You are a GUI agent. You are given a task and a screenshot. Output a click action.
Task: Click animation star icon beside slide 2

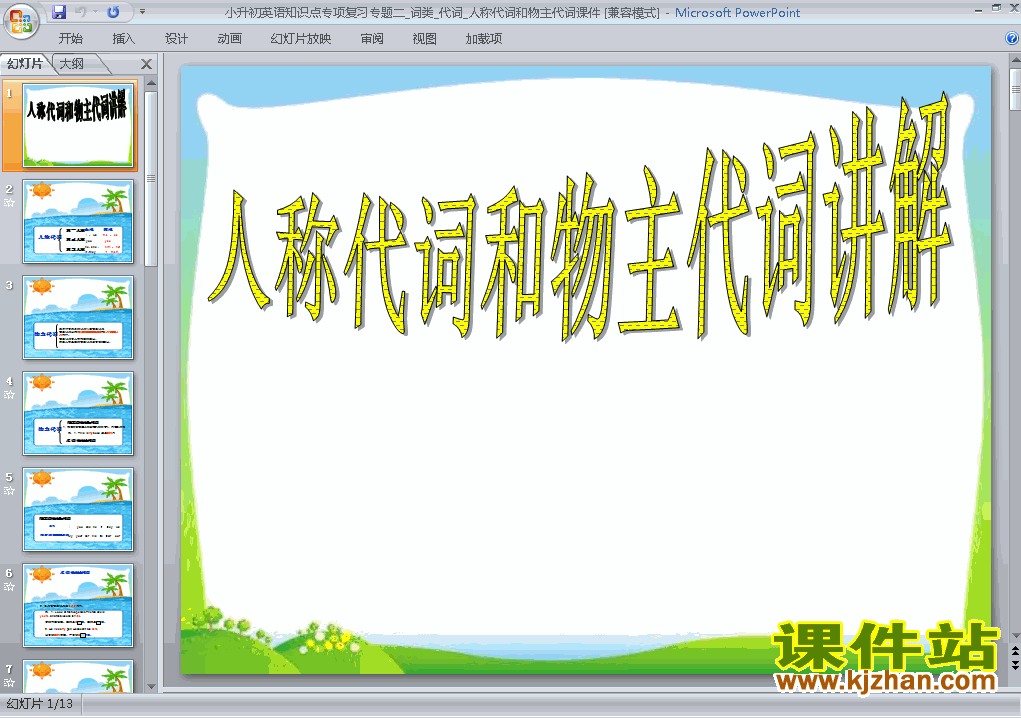[9, 202]
